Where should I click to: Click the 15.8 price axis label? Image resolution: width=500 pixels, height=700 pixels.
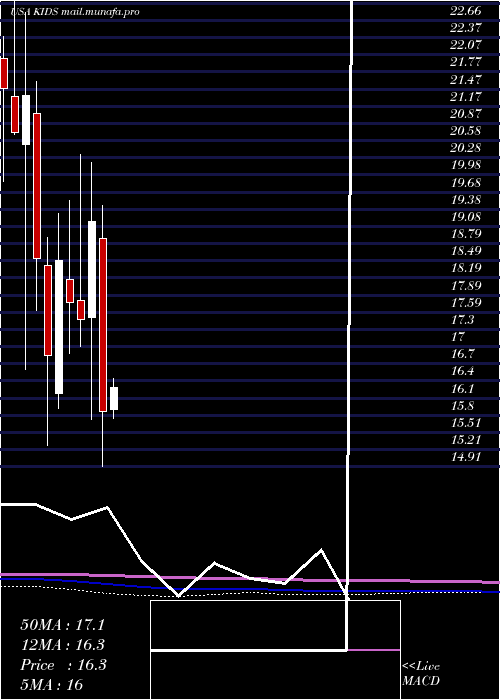pyautogui.click(x=462, y=406)
